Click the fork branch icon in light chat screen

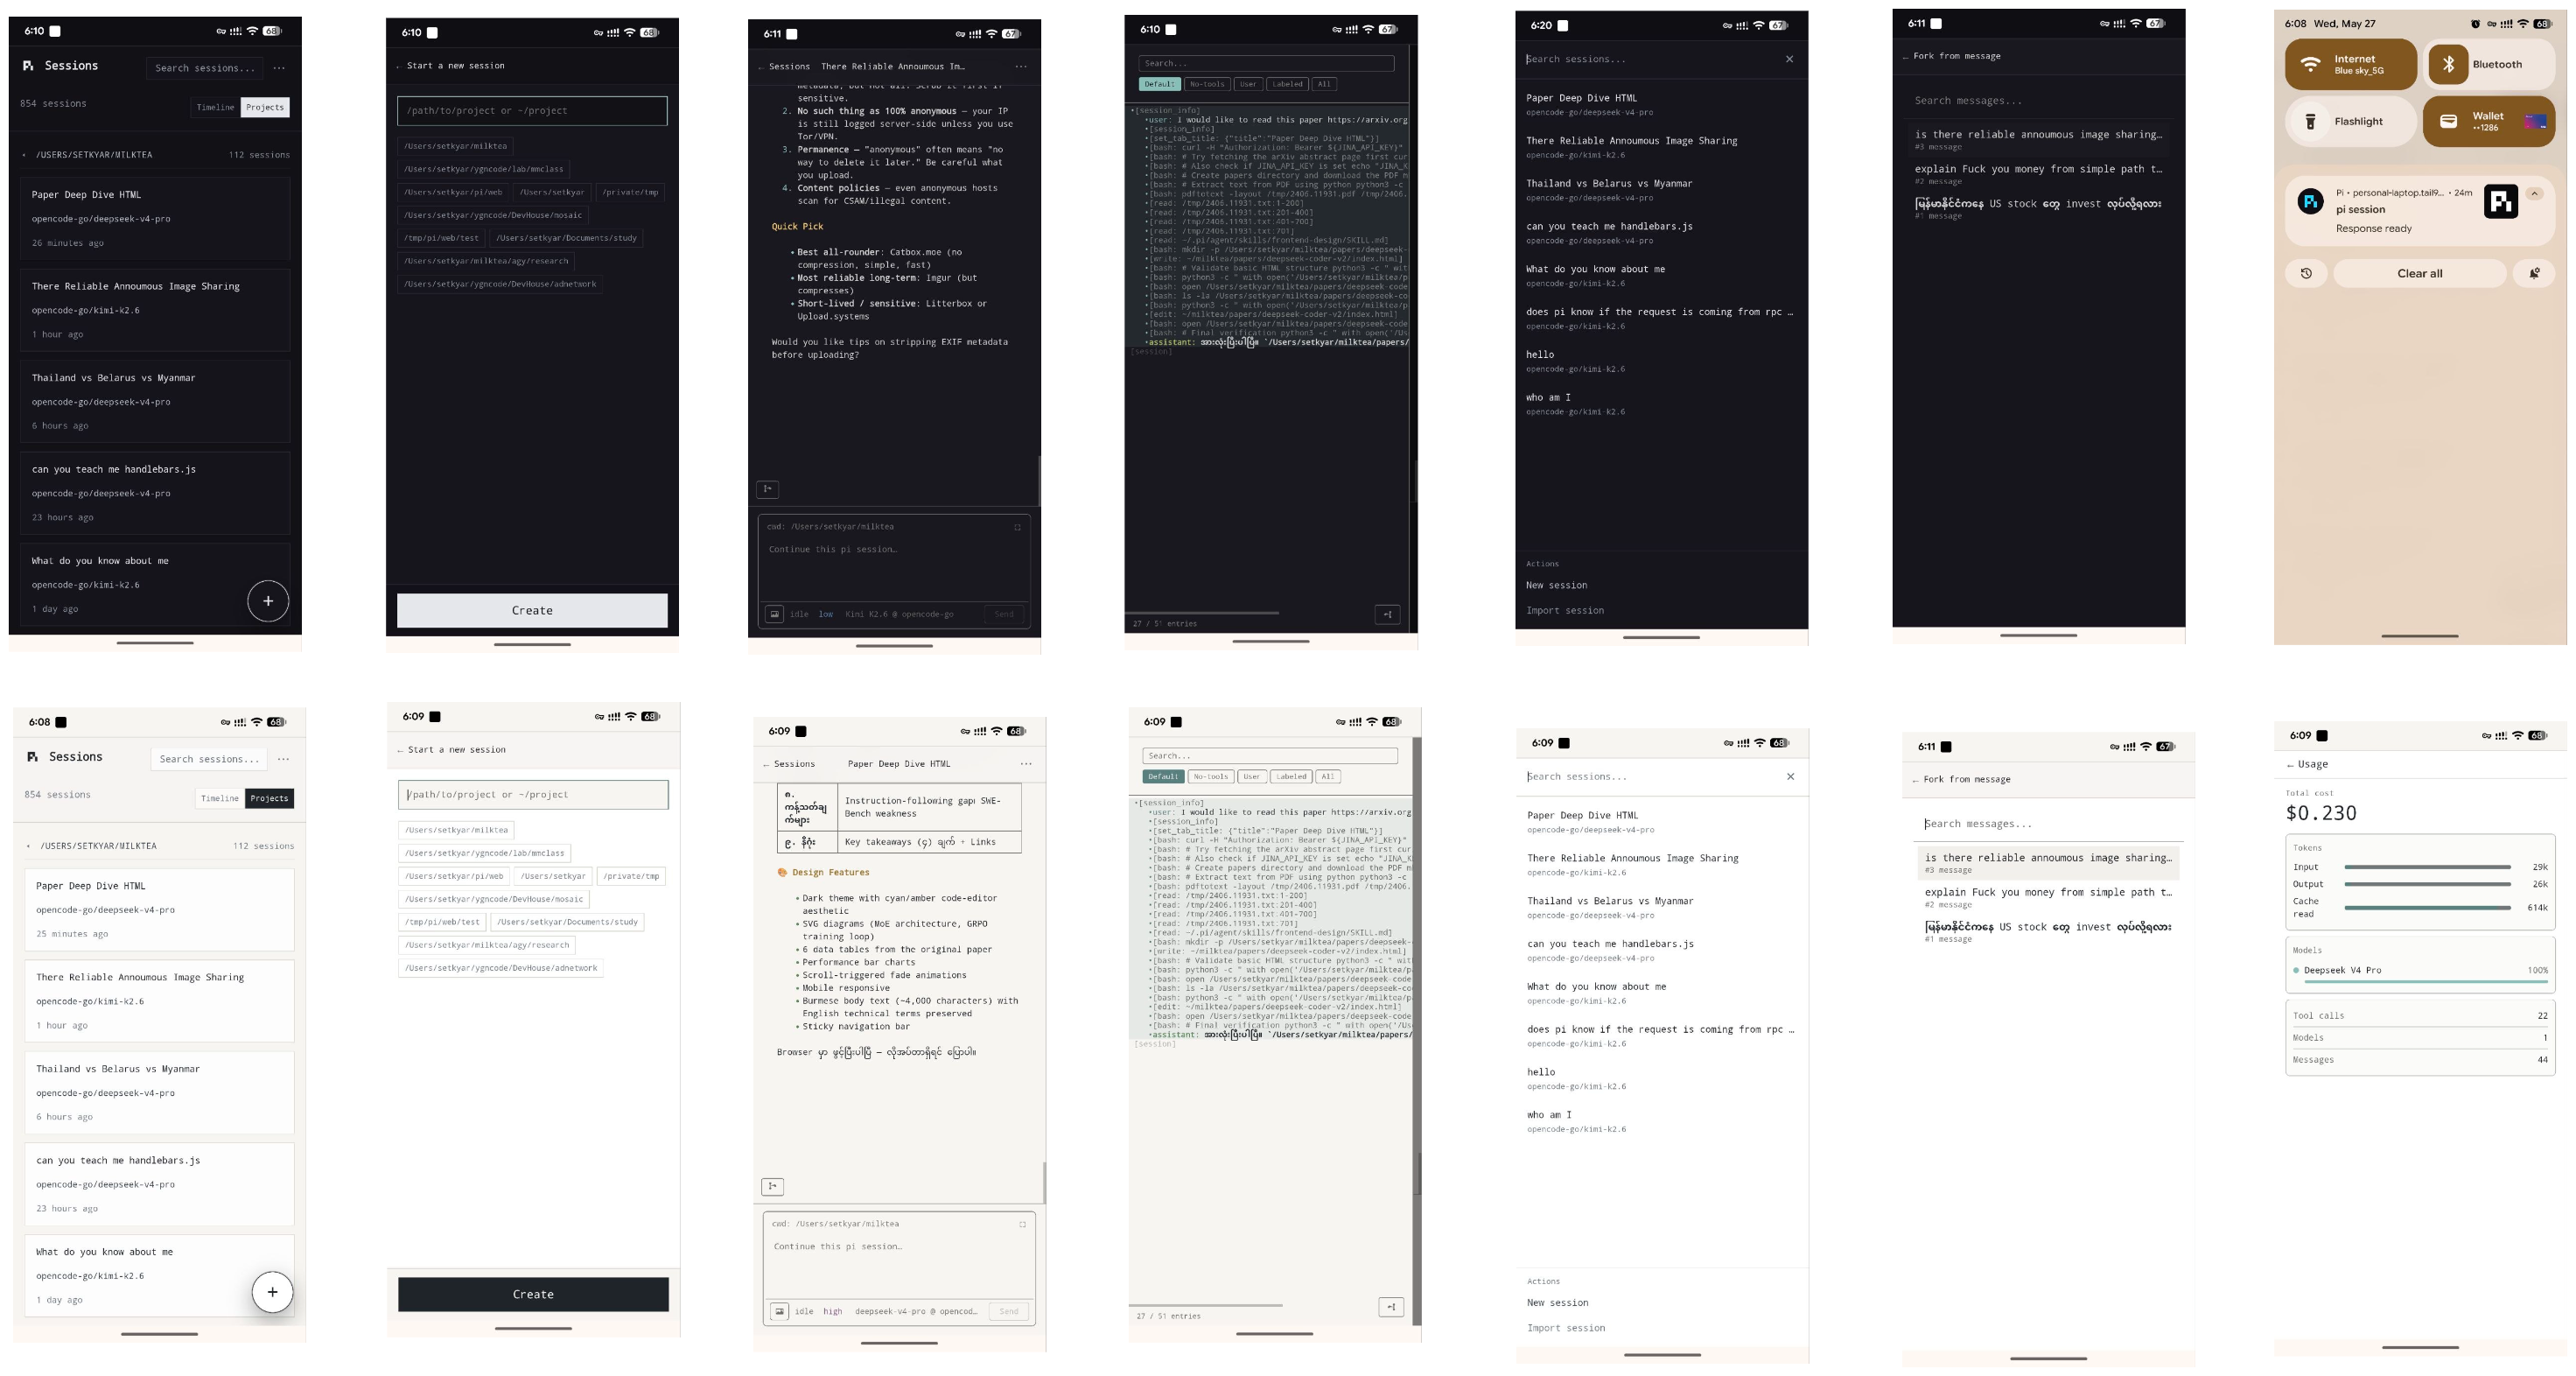[772, 1187]
